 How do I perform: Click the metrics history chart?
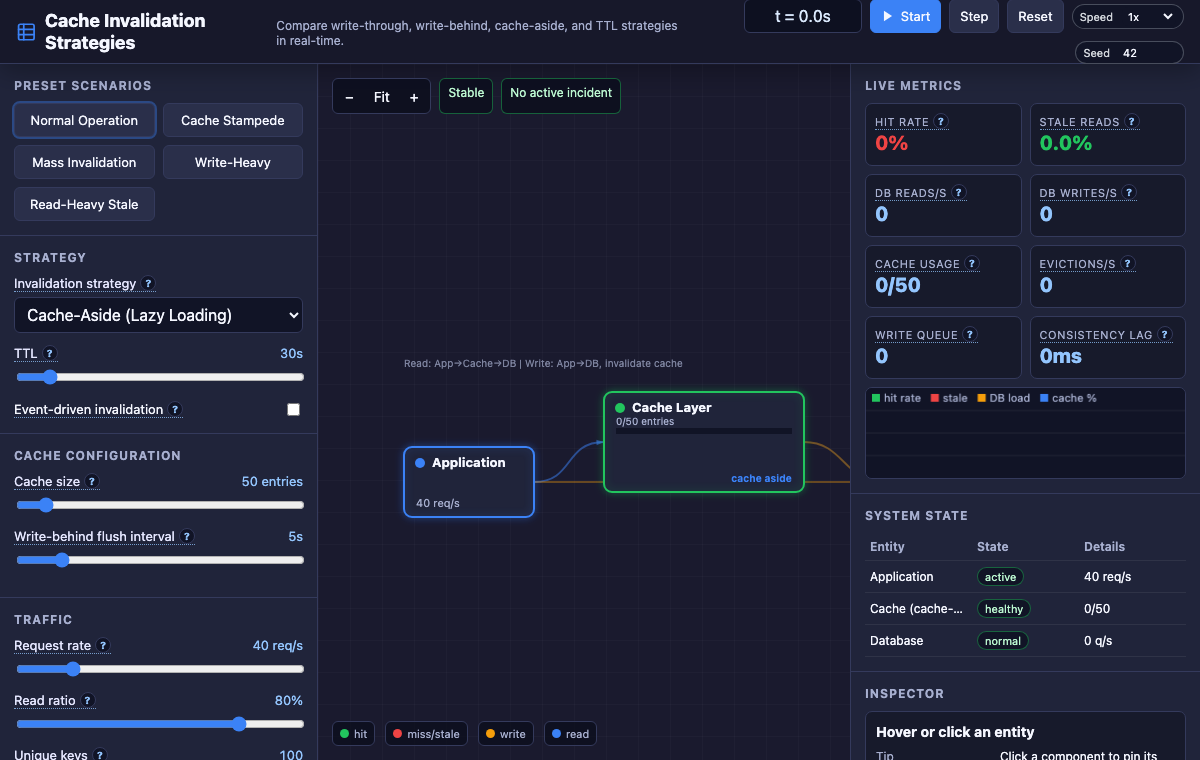tap(1025, 433)
